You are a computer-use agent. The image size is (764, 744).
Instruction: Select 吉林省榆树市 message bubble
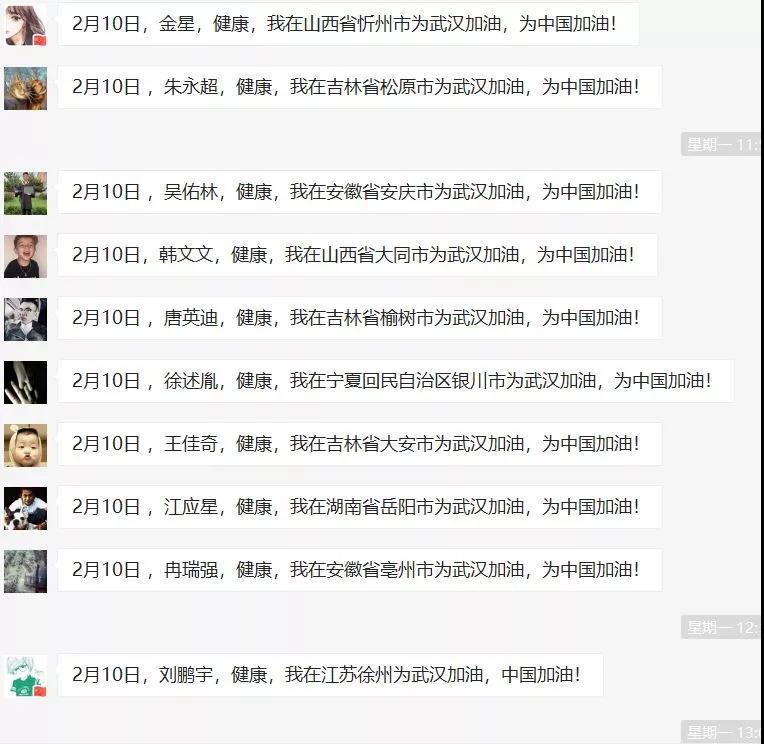pos(360,318)
